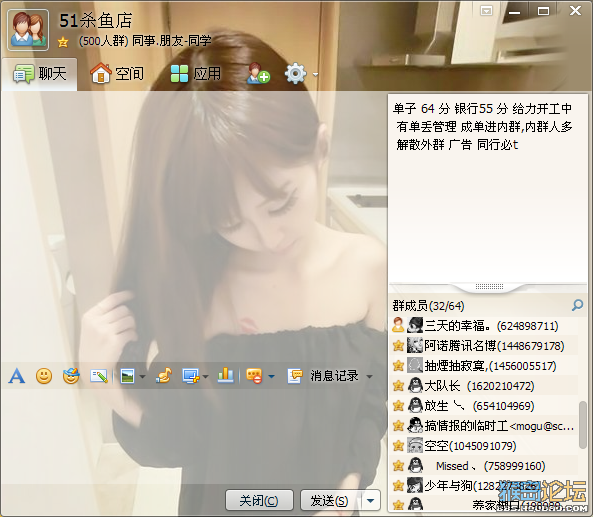Open the font style tool (letter A)
The image size is (593, 517).
[x=17, y=376]
